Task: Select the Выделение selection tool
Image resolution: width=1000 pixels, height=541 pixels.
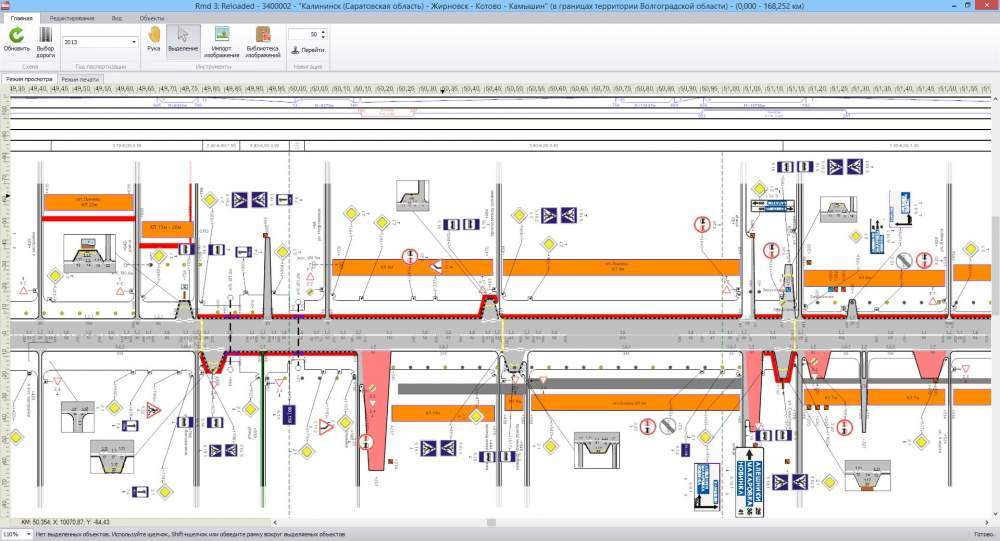Action: 183,36
